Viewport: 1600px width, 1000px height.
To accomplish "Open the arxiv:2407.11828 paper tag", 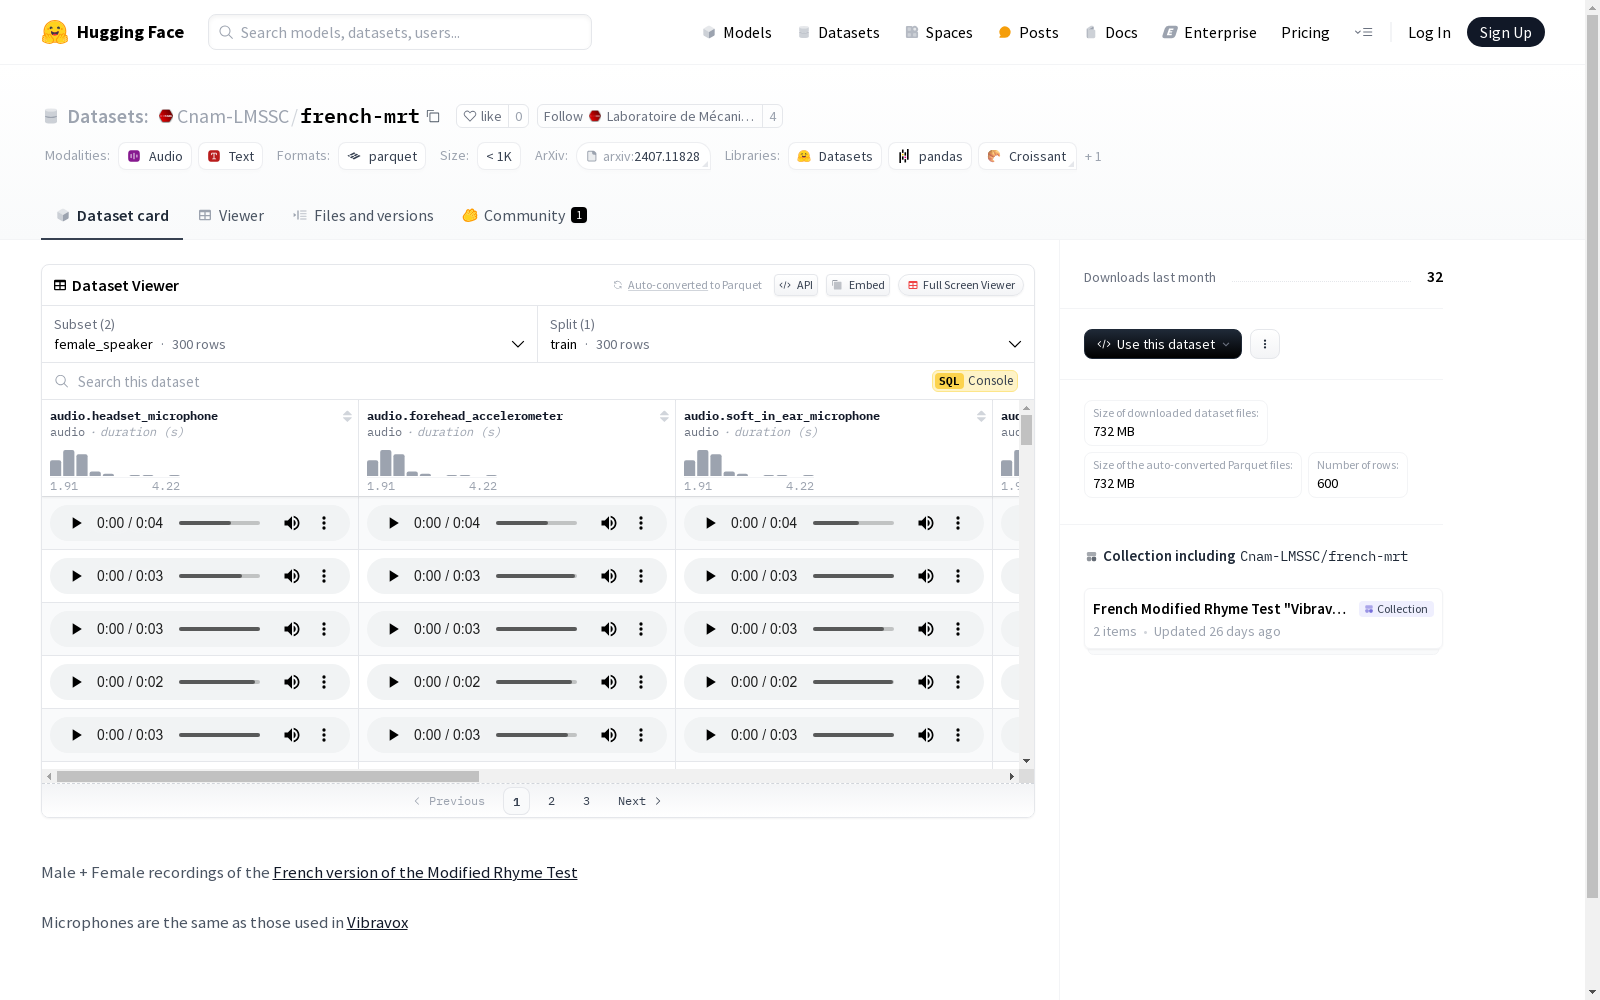I will (x=643, y=156).
